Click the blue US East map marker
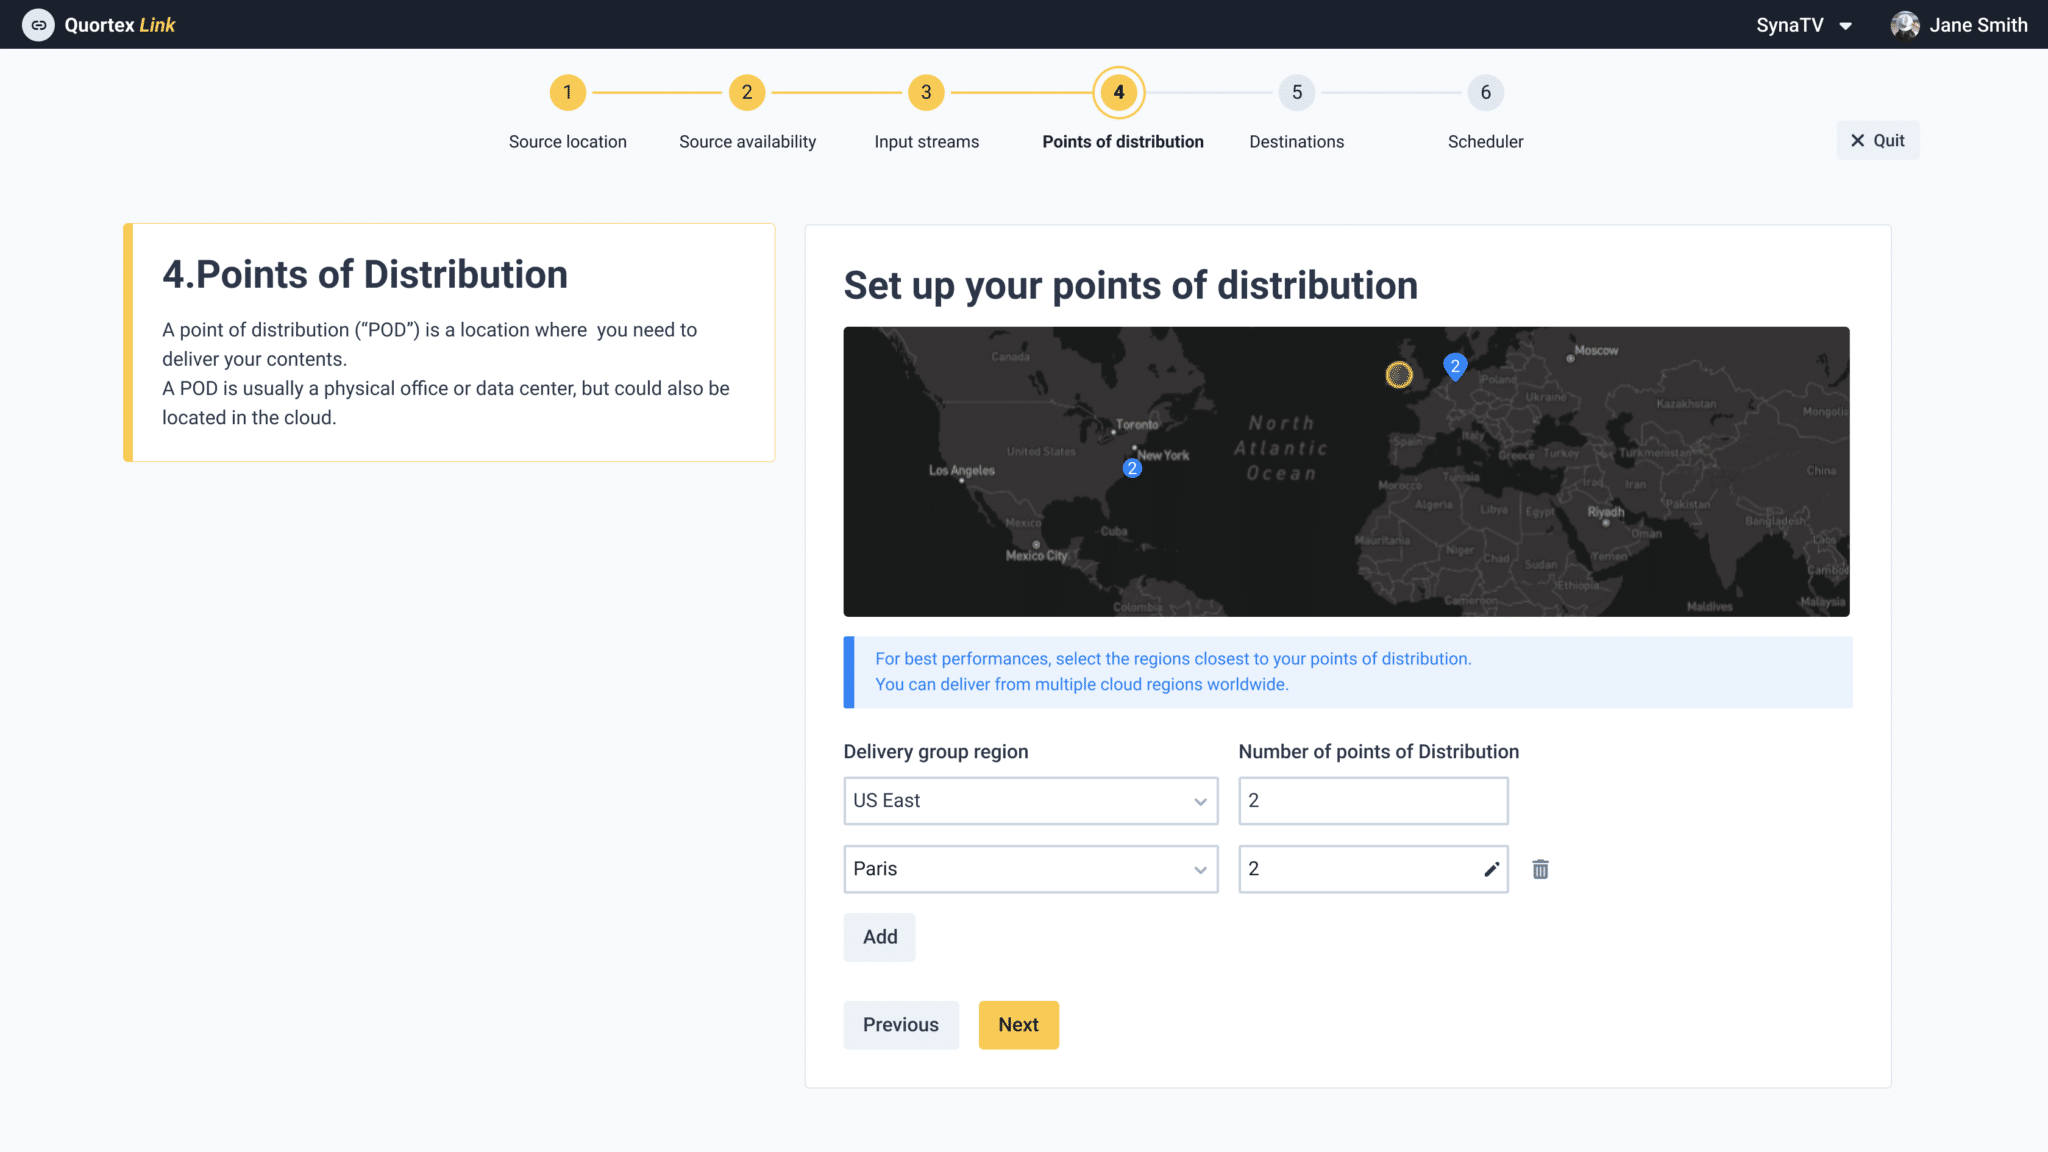 tap(1132, 468)
